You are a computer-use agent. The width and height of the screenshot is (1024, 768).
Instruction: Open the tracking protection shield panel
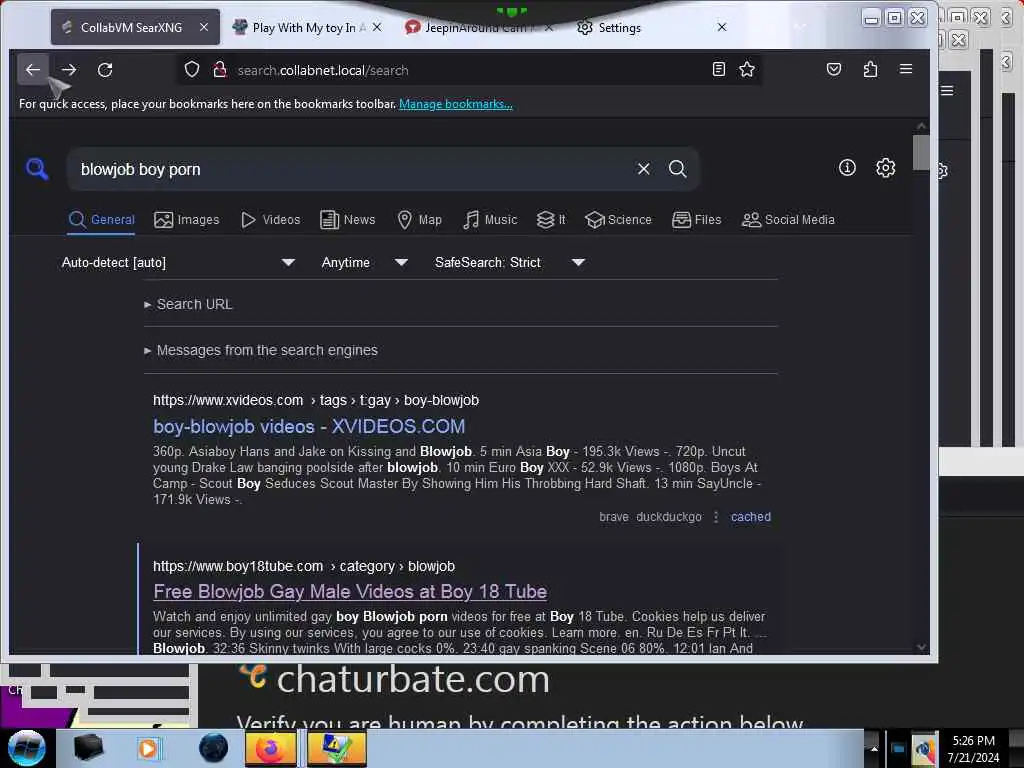[x=191, y=69]
